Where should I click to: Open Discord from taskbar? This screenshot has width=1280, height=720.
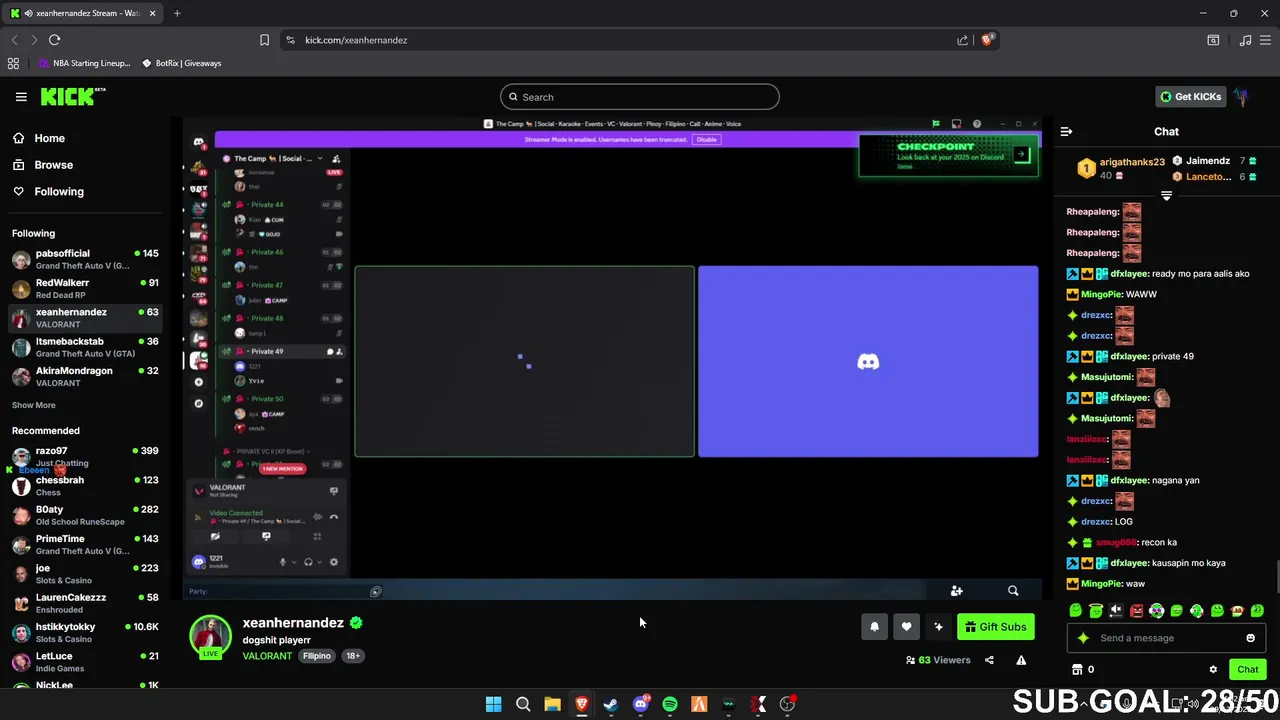pos(640,704)
